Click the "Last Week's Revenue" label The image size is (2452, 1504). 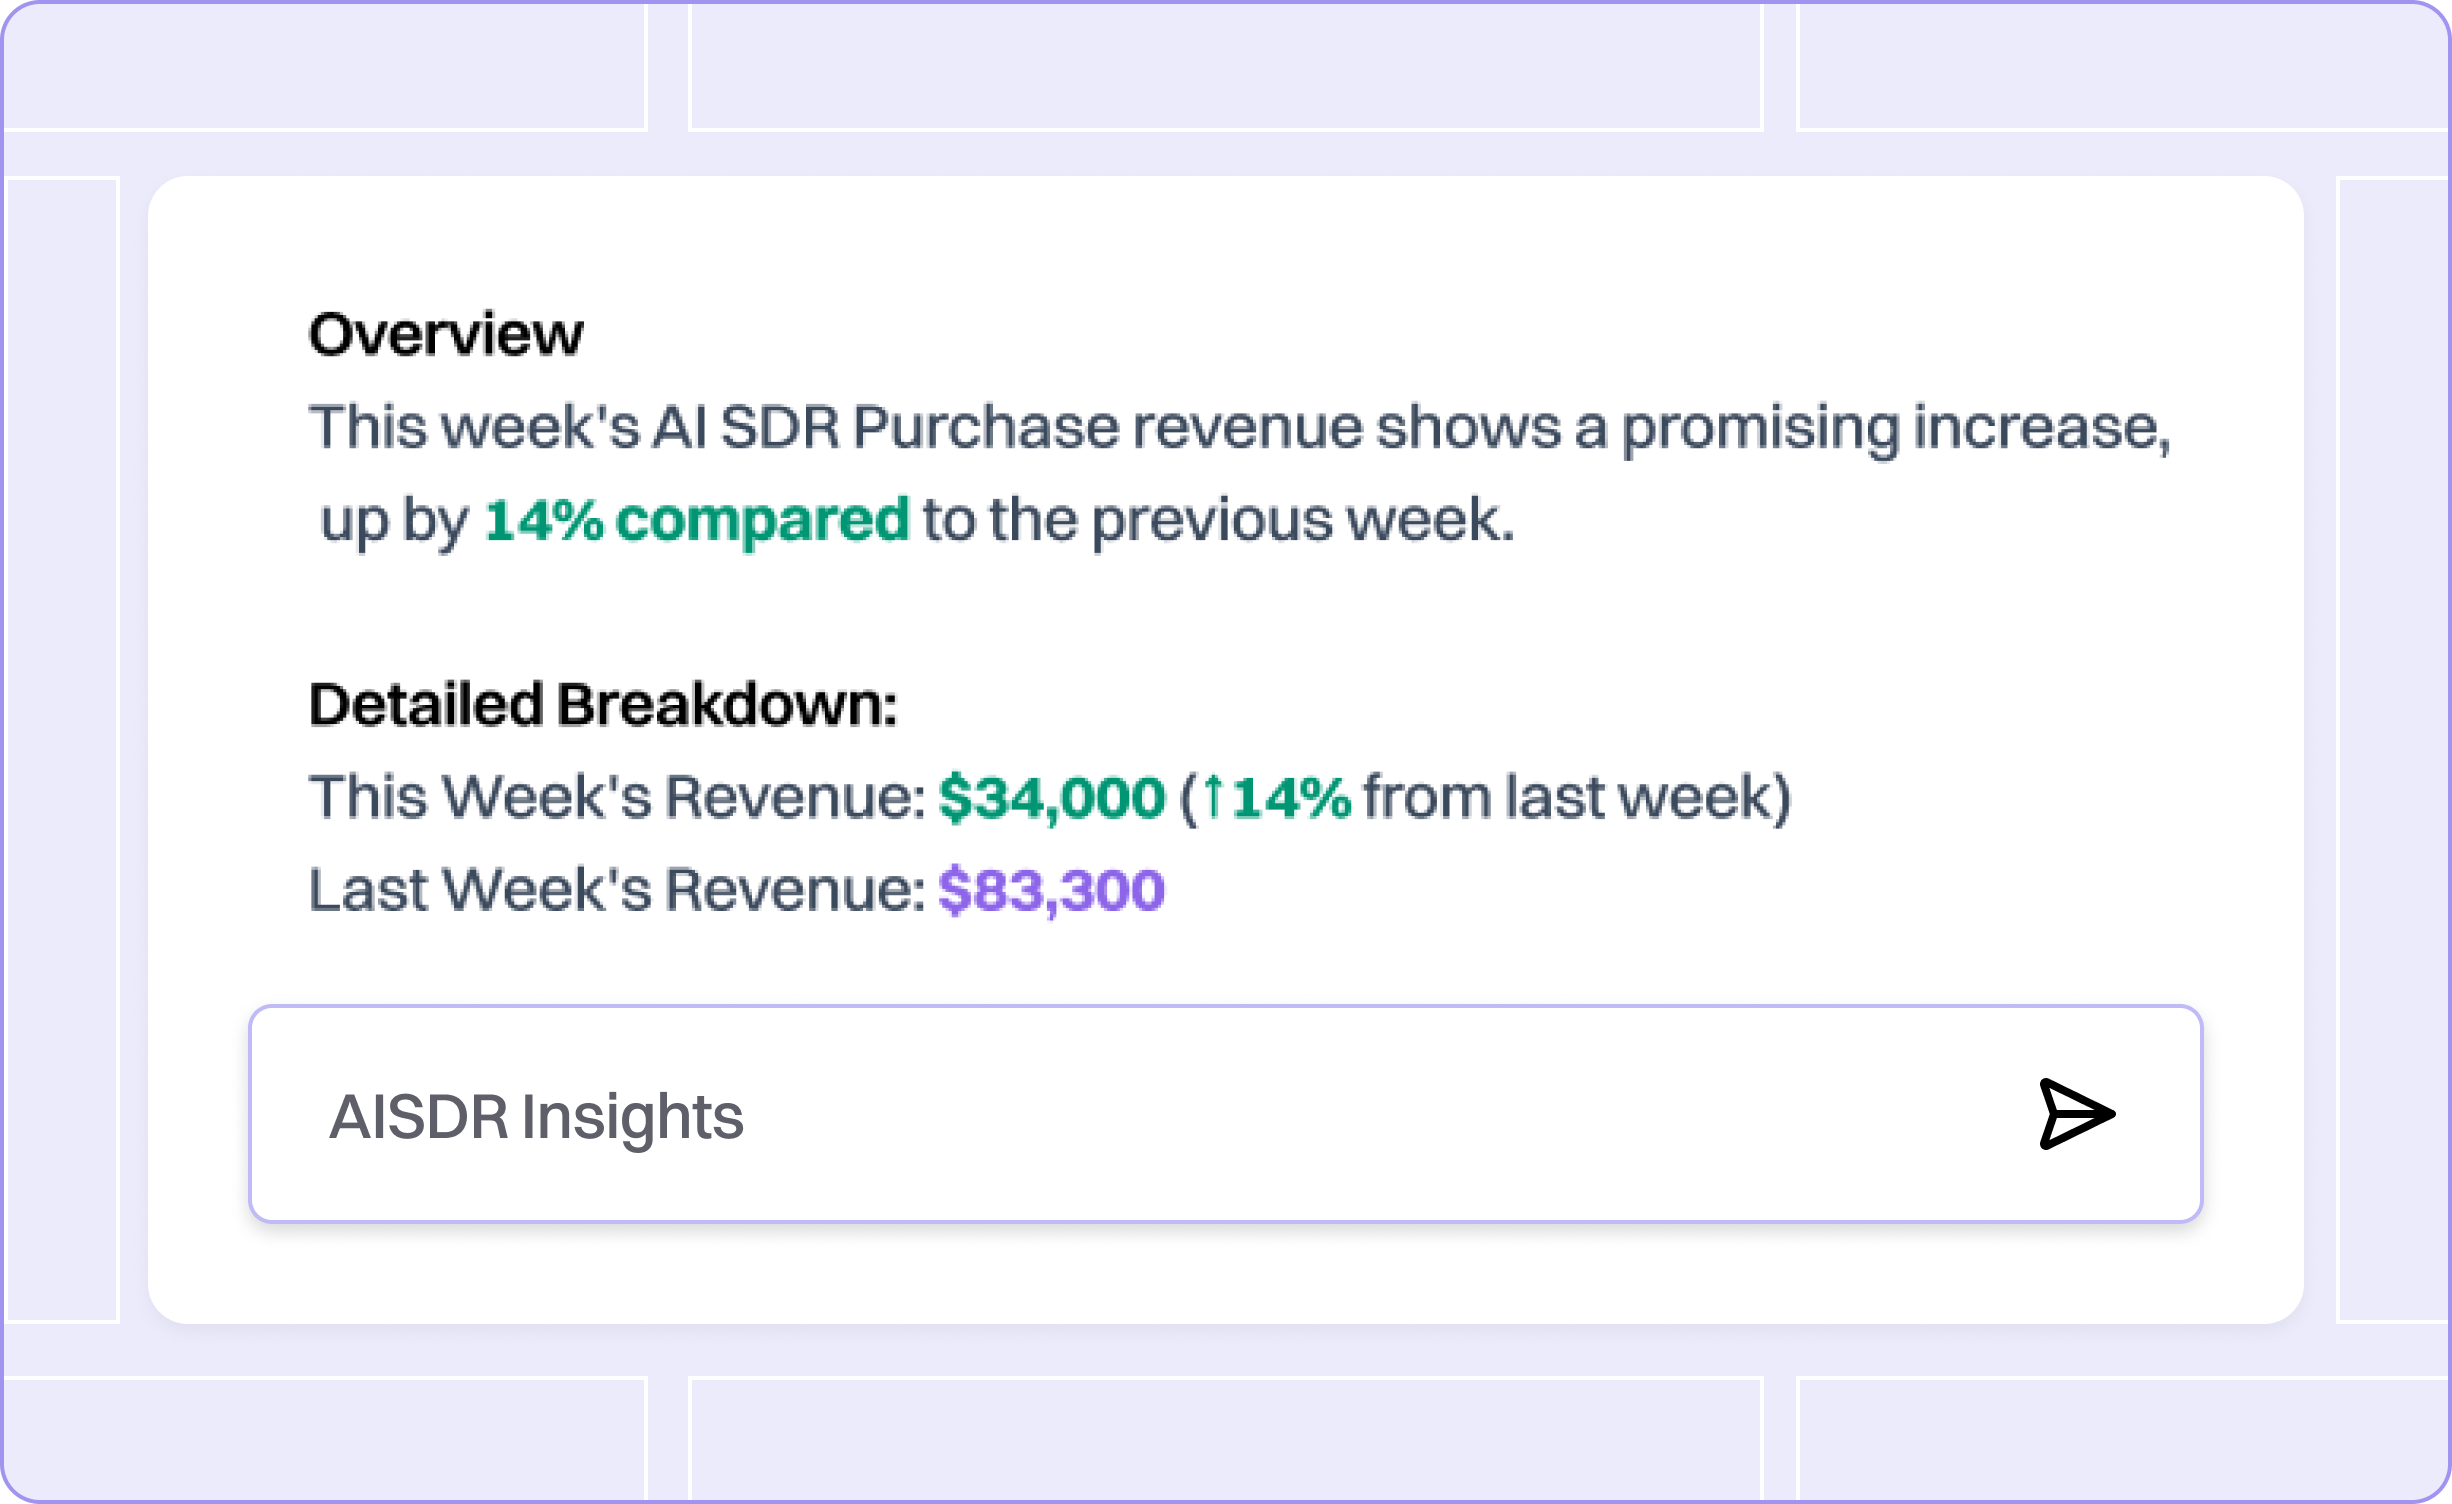tap(617, 890)
